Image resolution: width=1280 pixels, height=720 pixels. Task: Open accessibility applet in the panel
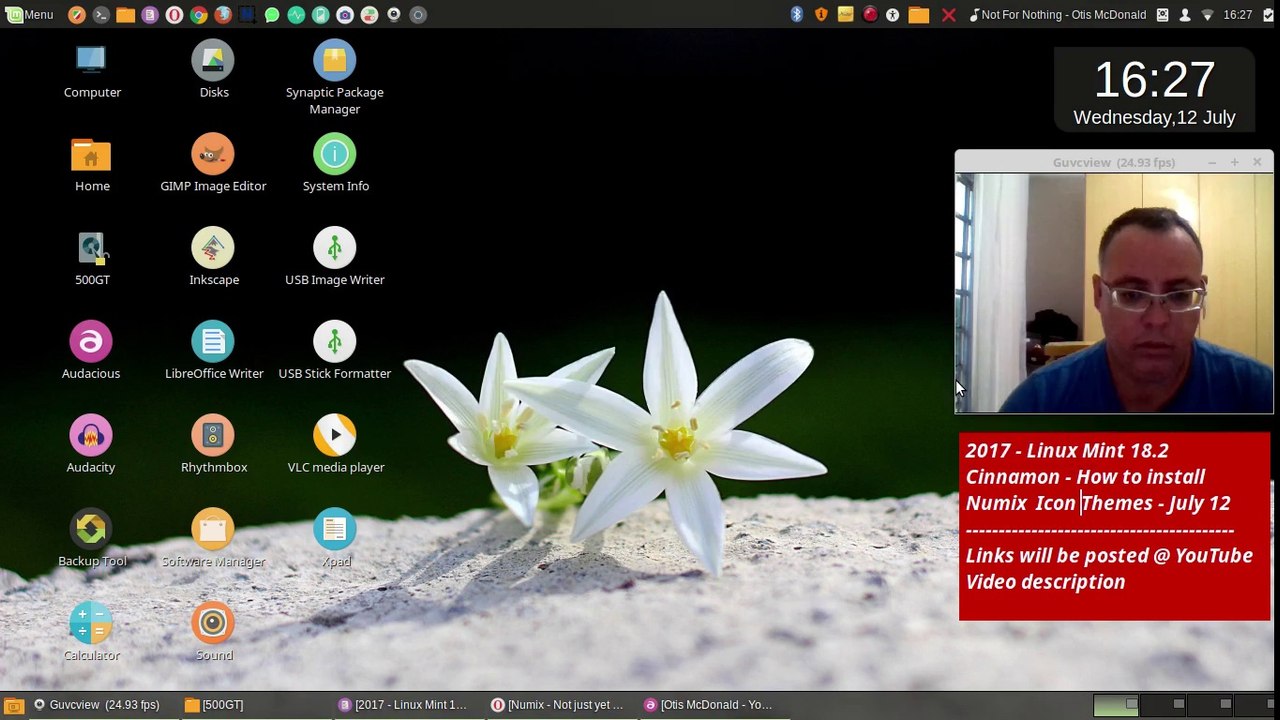893,15
